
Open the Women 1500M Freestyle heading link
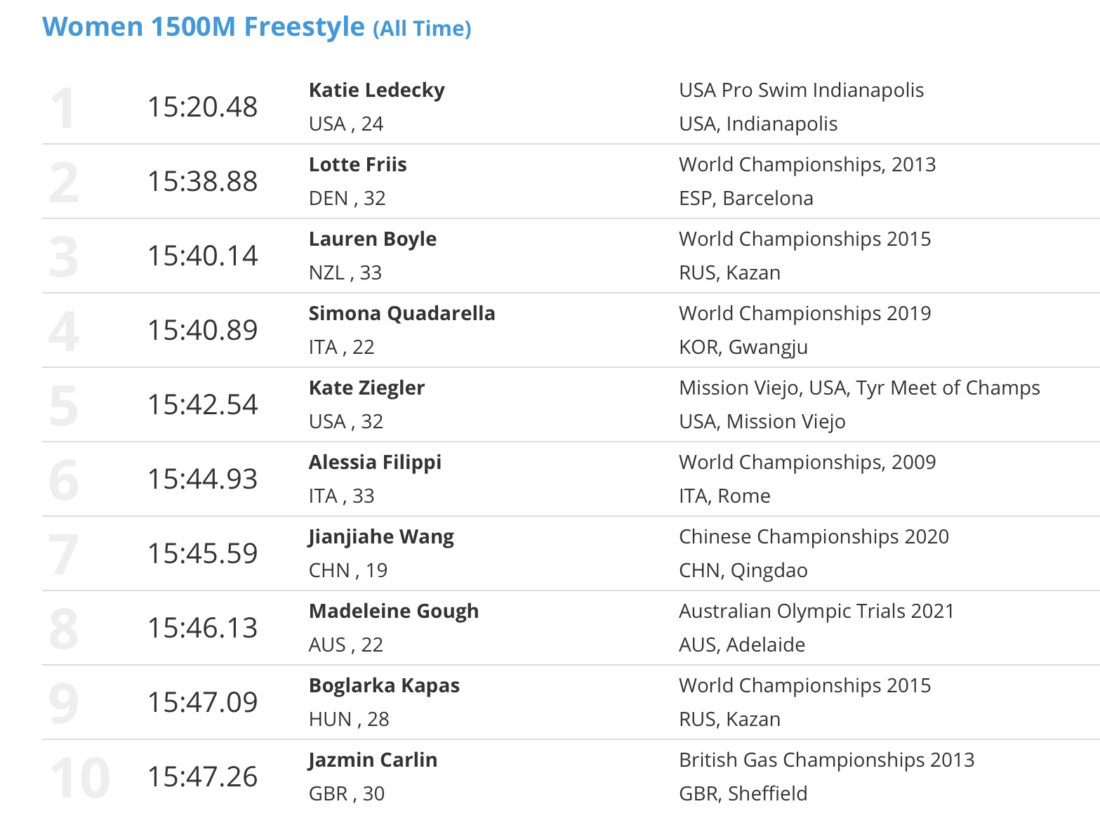203,27
